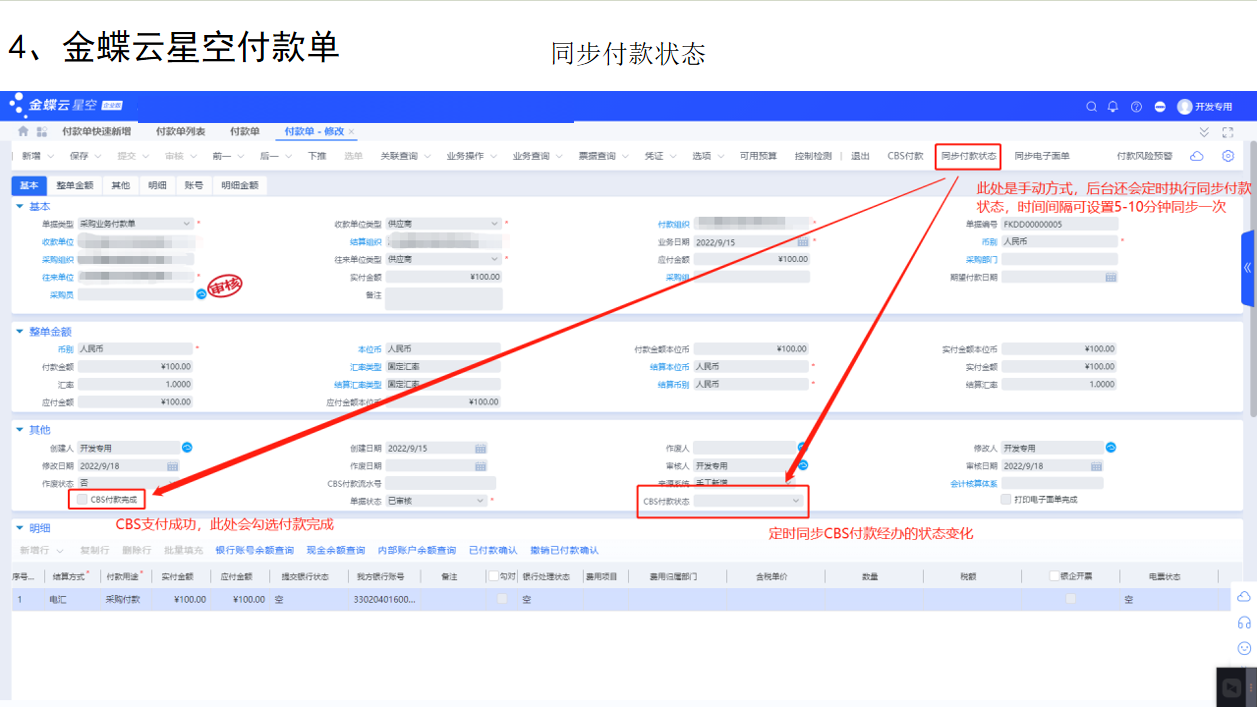Click the blue icon beside 创建人 field
The image size is (1257, 707).
coord(186,447)
